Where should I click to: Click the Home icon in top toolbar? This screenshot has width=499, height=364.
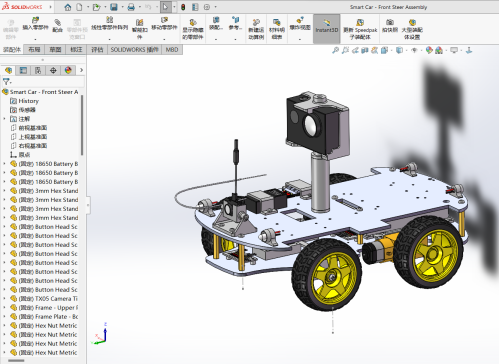click(68, 7)
